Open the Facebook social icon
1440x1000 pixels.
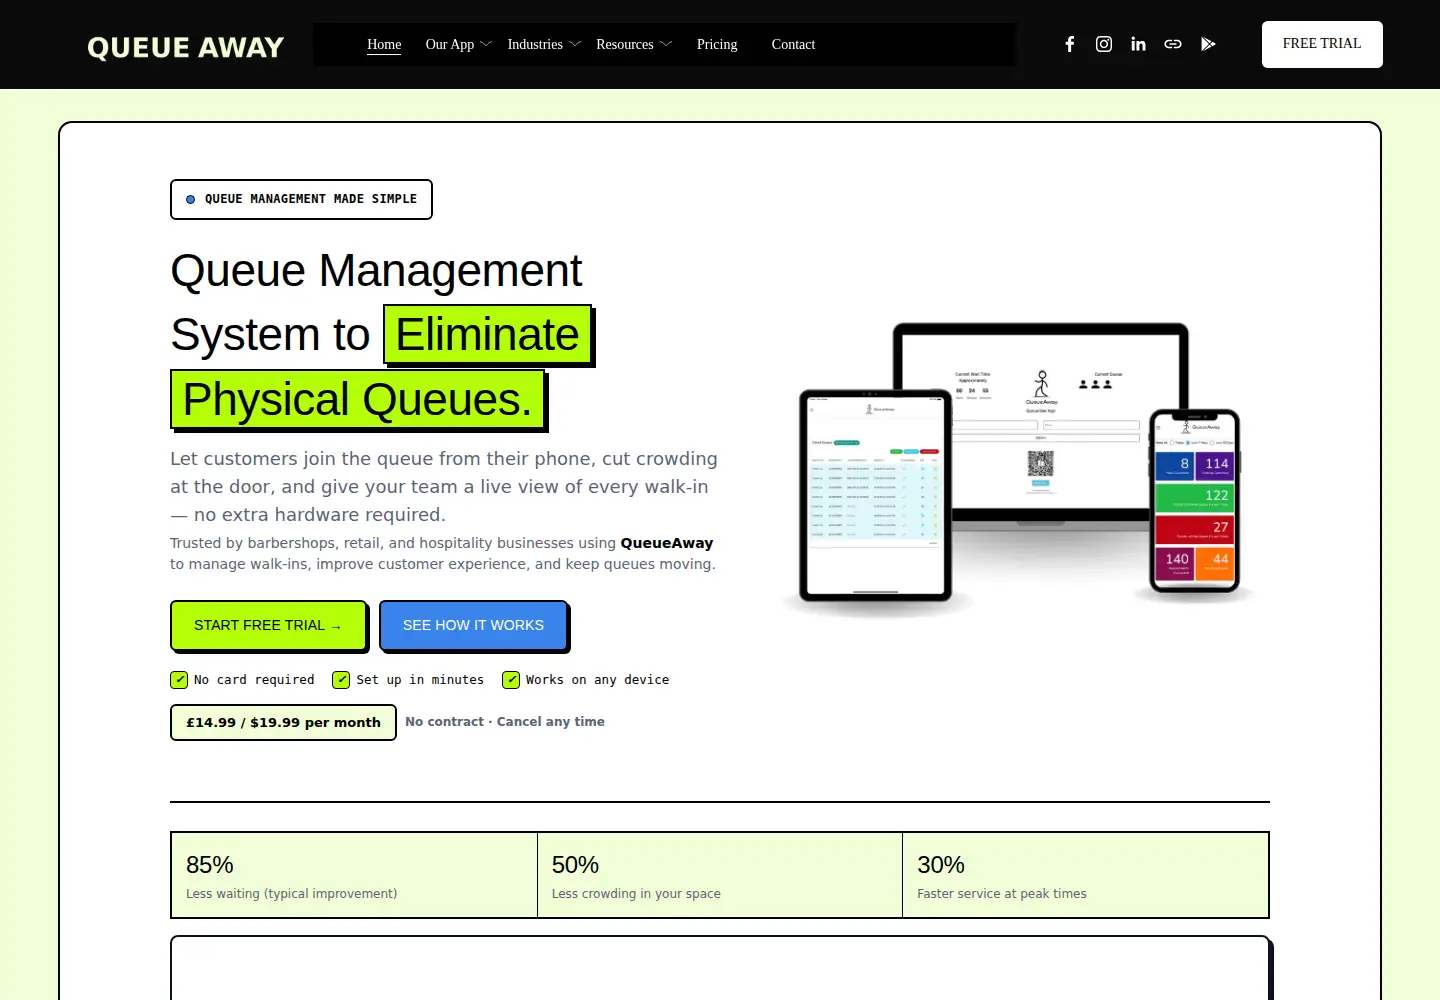(1069, 44)
